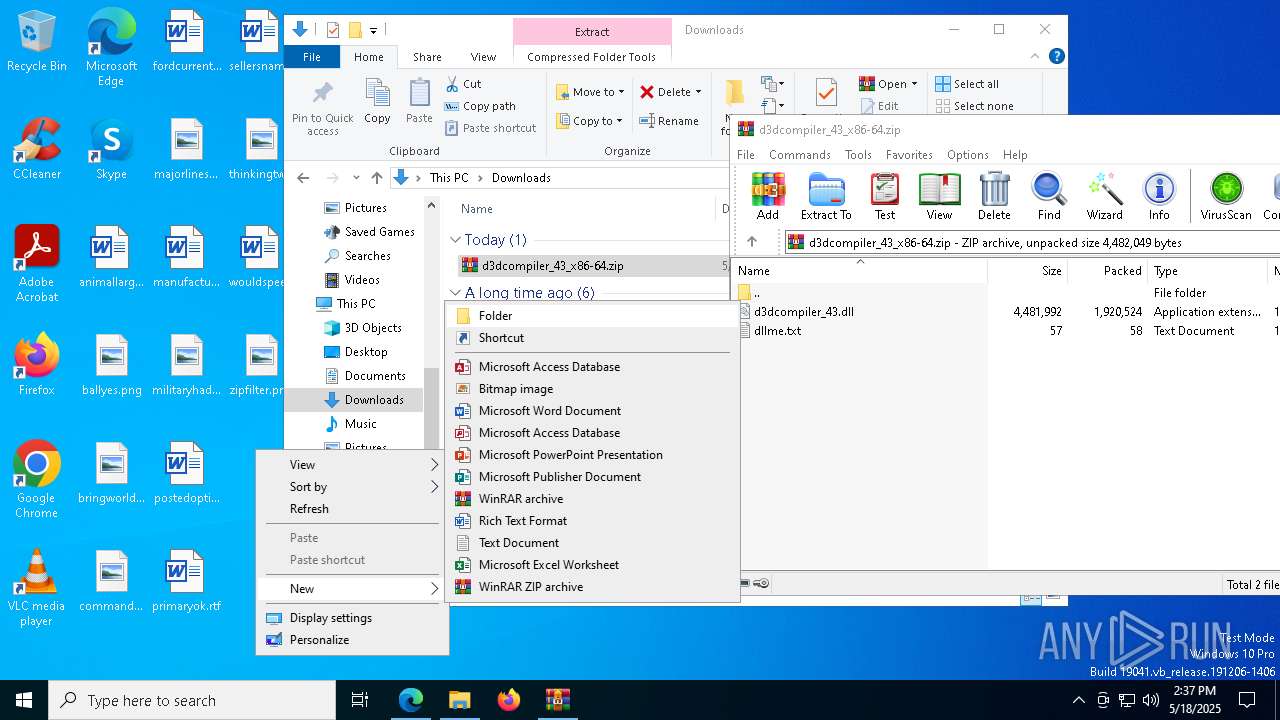Screen dimensions: 1280x720
Task: Open Microsoft Edge from the taskbar
Action: pos(411,700)
